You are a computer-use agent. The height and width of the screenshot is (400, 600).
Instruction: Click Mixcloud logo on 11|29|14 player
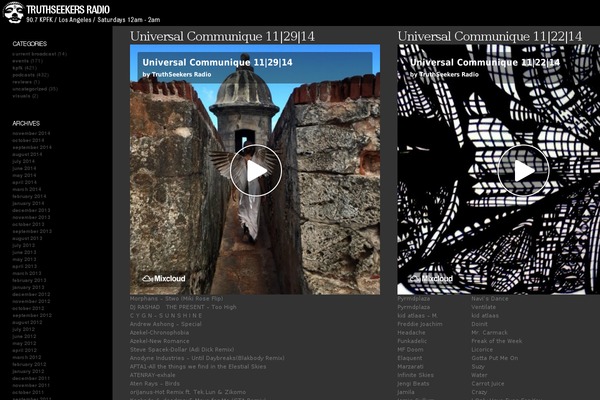(161, 278)
